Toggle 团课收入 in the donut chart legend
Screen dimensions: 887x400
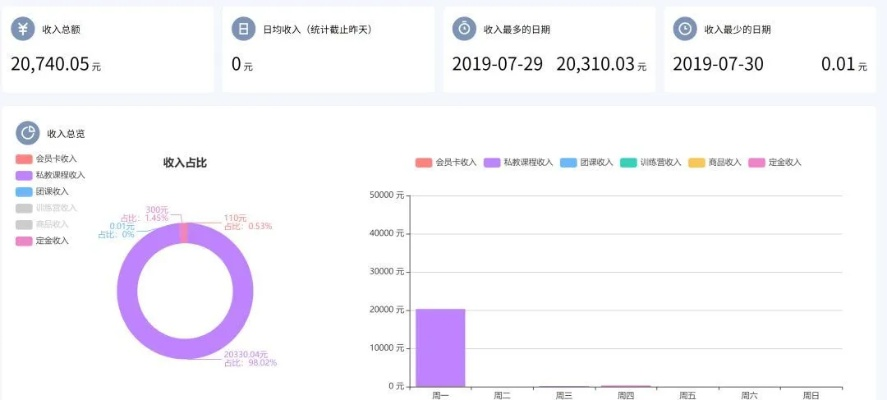pos(42,192)
